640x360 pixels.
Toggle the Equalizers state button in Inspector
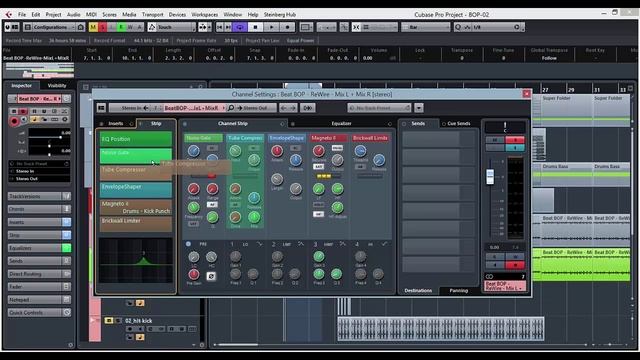pos(66,248)
